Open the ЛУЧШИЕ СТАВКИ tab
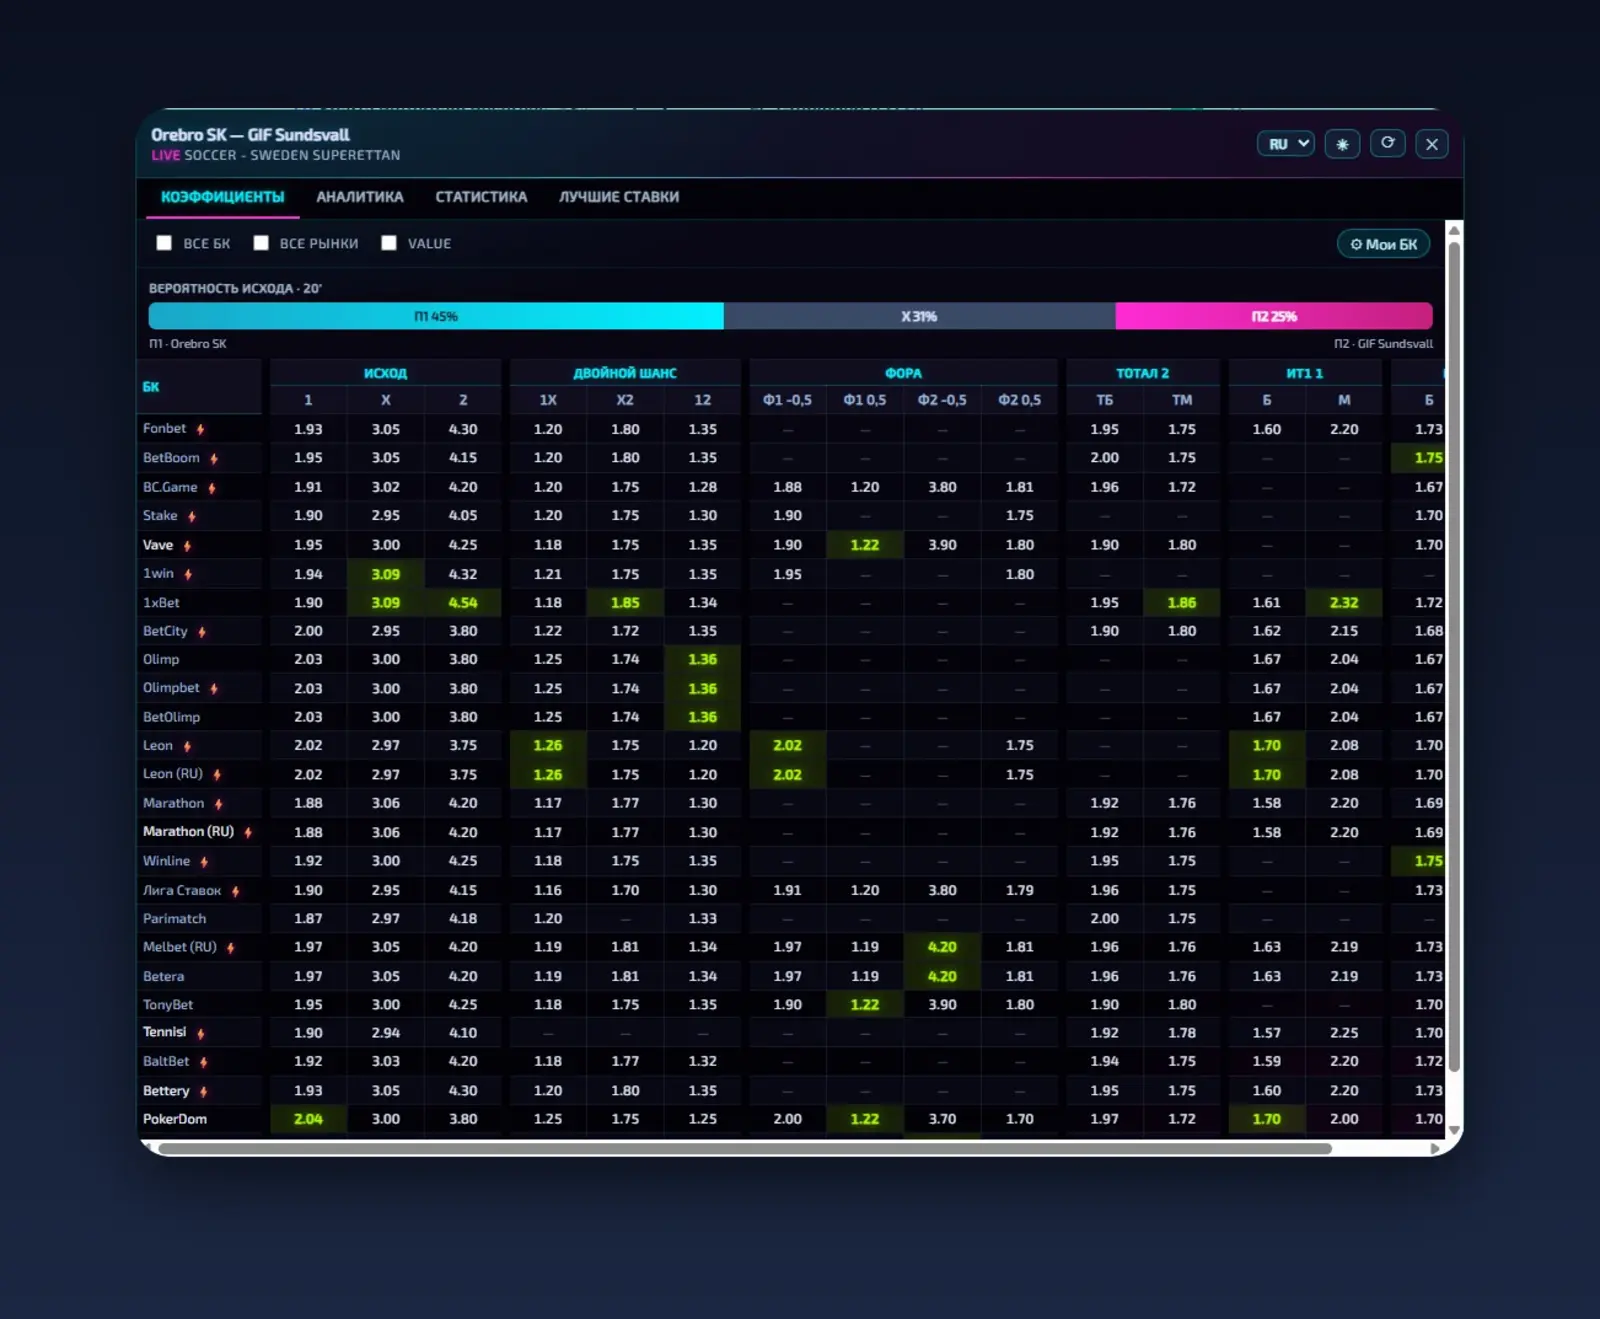 (619, 197)
